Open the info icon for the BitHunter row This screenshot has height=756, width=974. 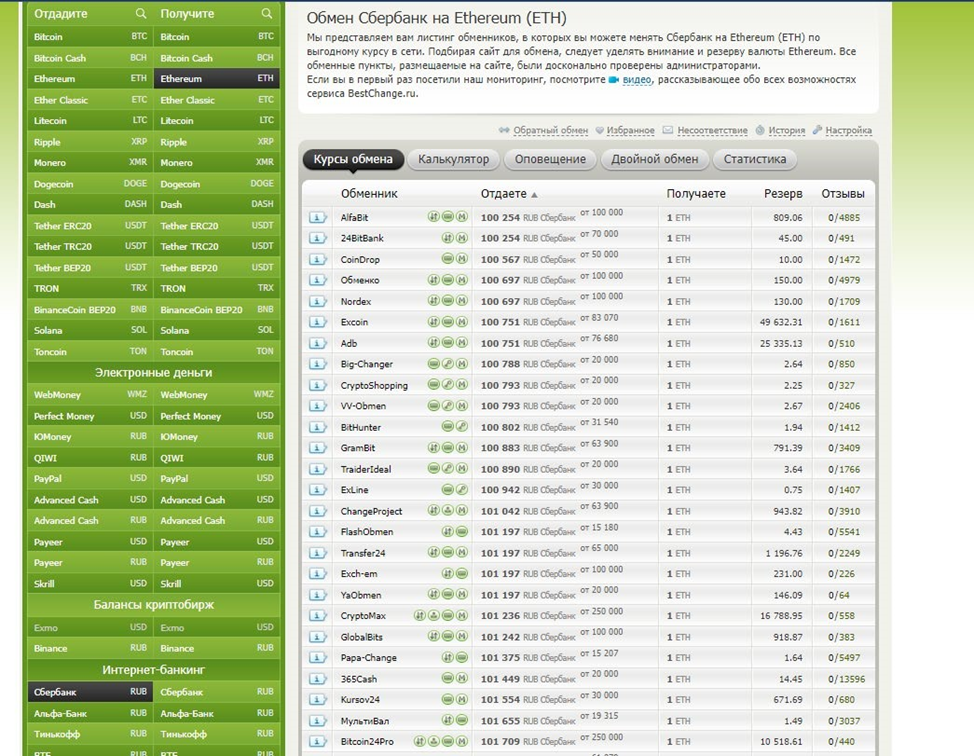pos(317,427)
